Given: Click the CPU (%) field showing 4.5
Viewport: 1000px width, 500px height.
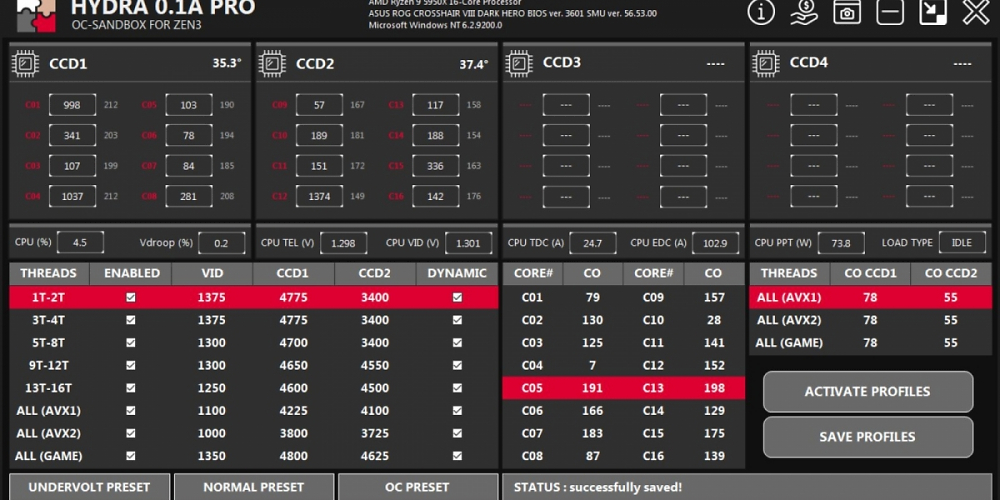Looking at the screenshot, I should click(80, 243).
